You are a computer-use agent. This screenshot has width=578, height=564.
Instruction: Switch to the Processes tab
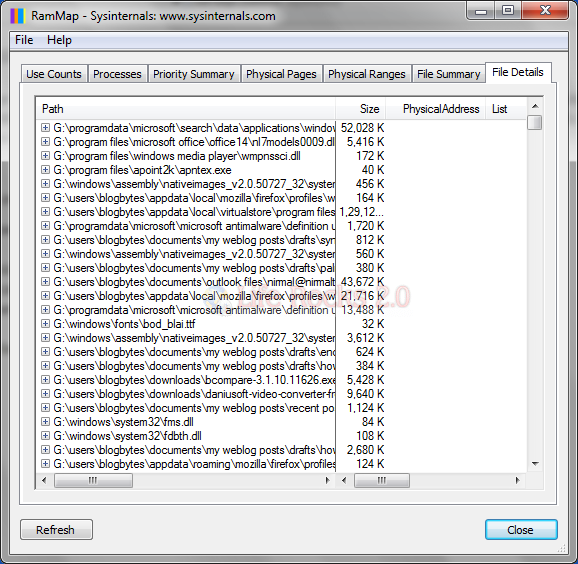[117, 74]
